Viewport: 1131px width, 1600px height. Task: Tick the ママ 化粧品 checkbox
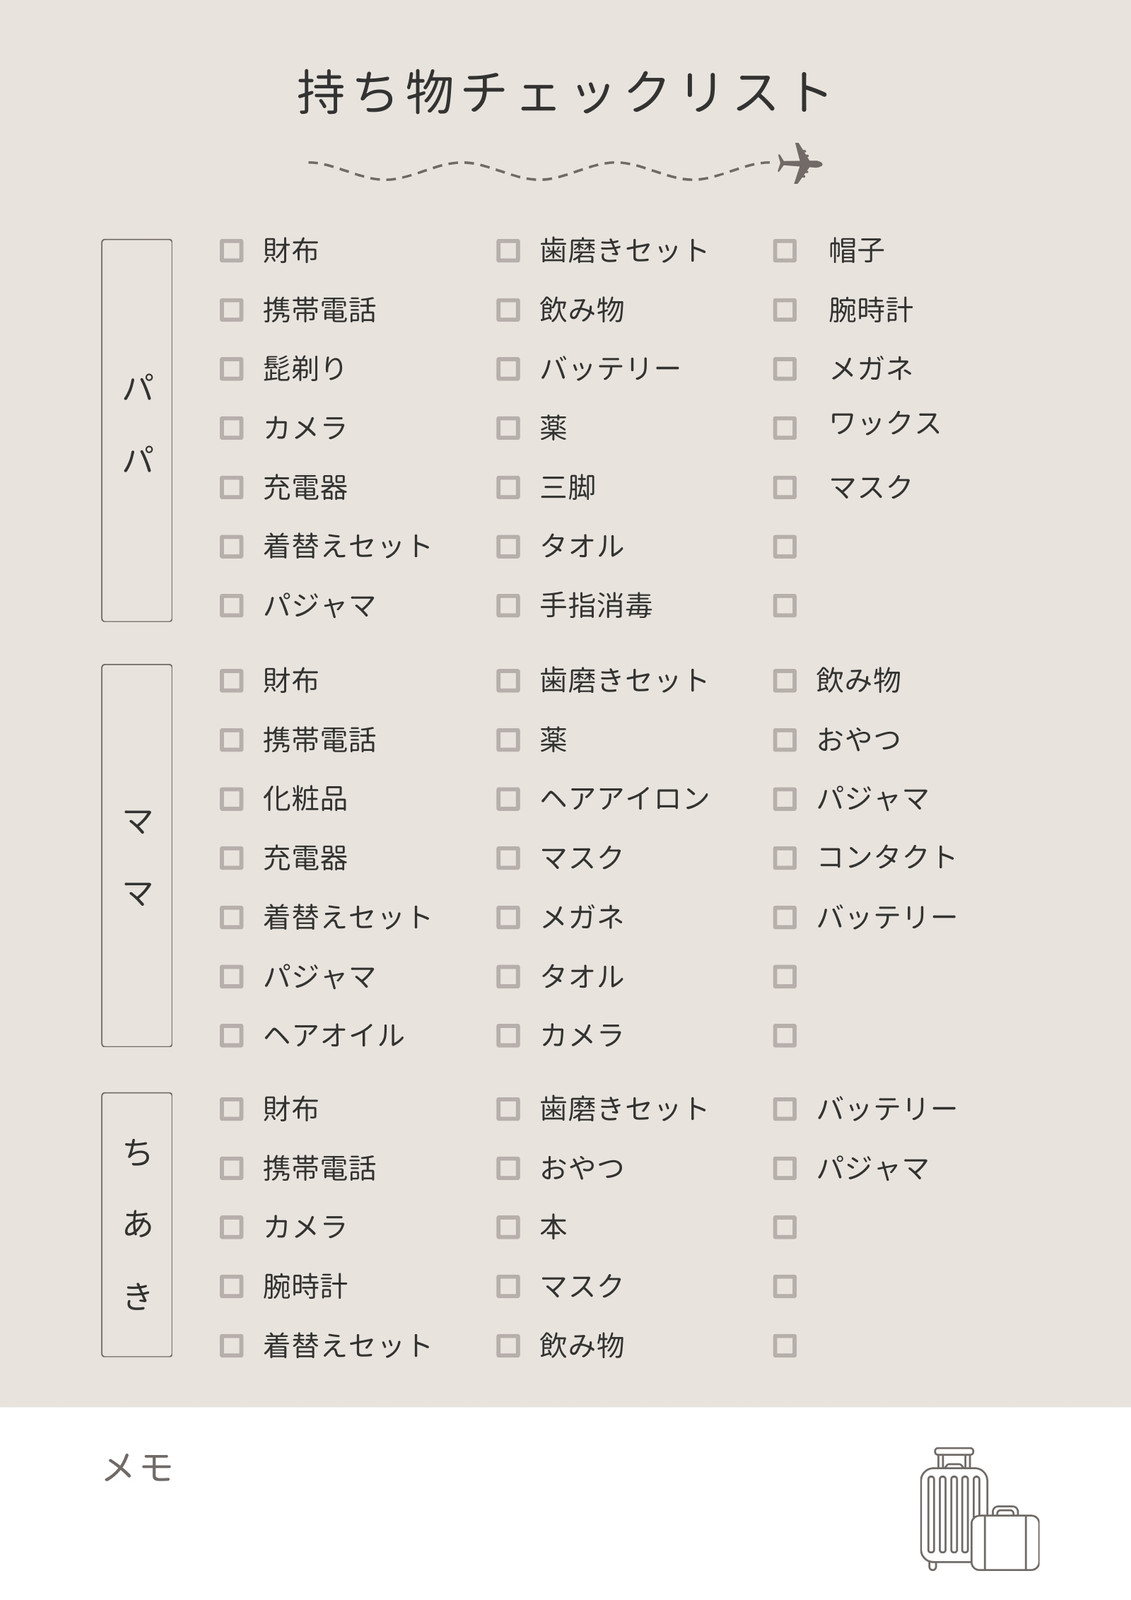tap(231, 799)
